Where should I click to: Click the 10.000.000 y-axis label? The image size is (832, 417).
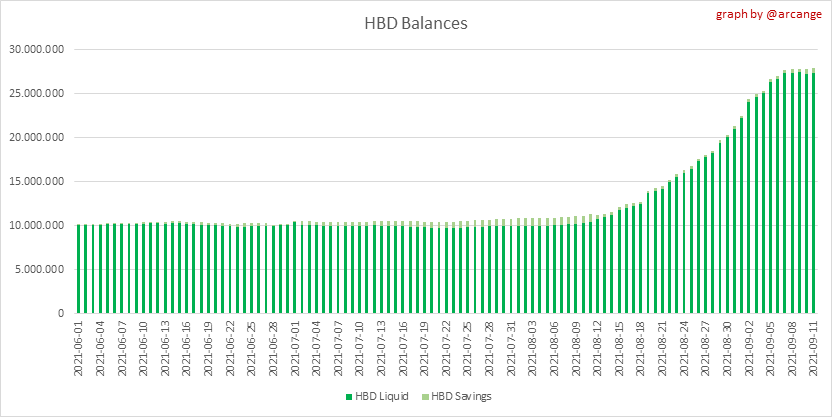pyautogui.click(x=37, y=226)
